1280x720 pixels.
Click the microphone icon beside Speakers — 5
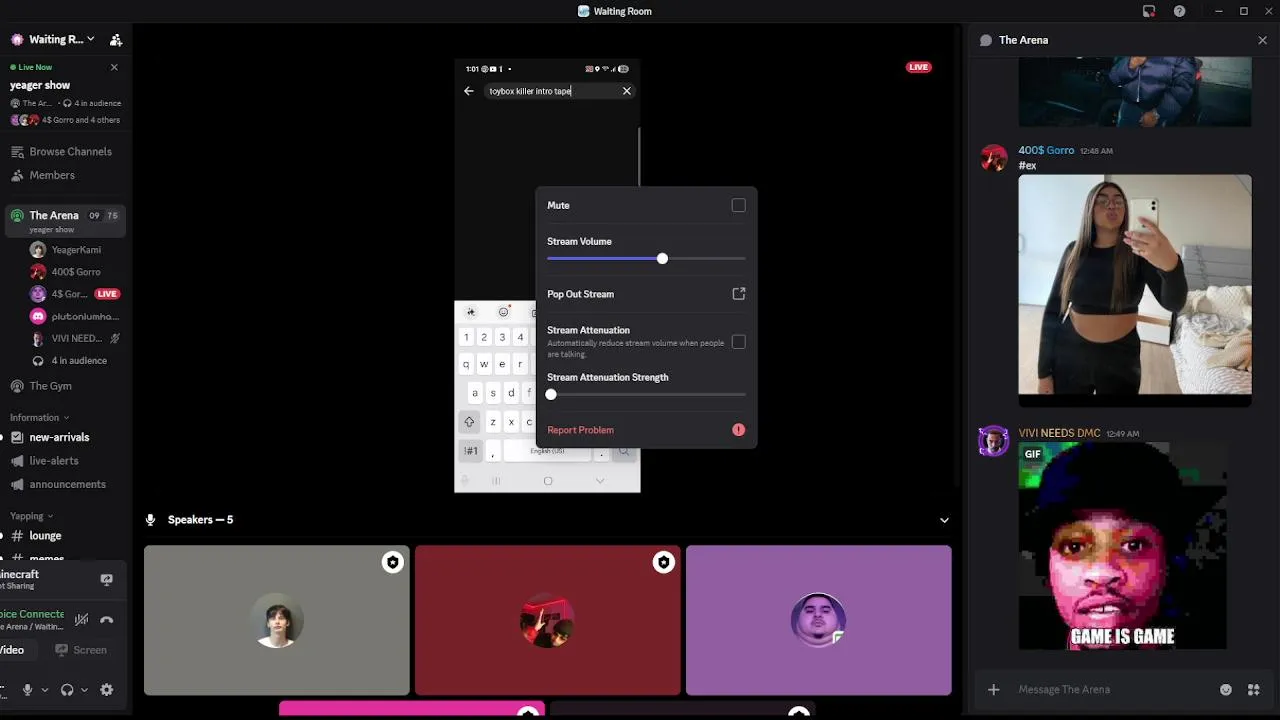[x=151, y=520]
